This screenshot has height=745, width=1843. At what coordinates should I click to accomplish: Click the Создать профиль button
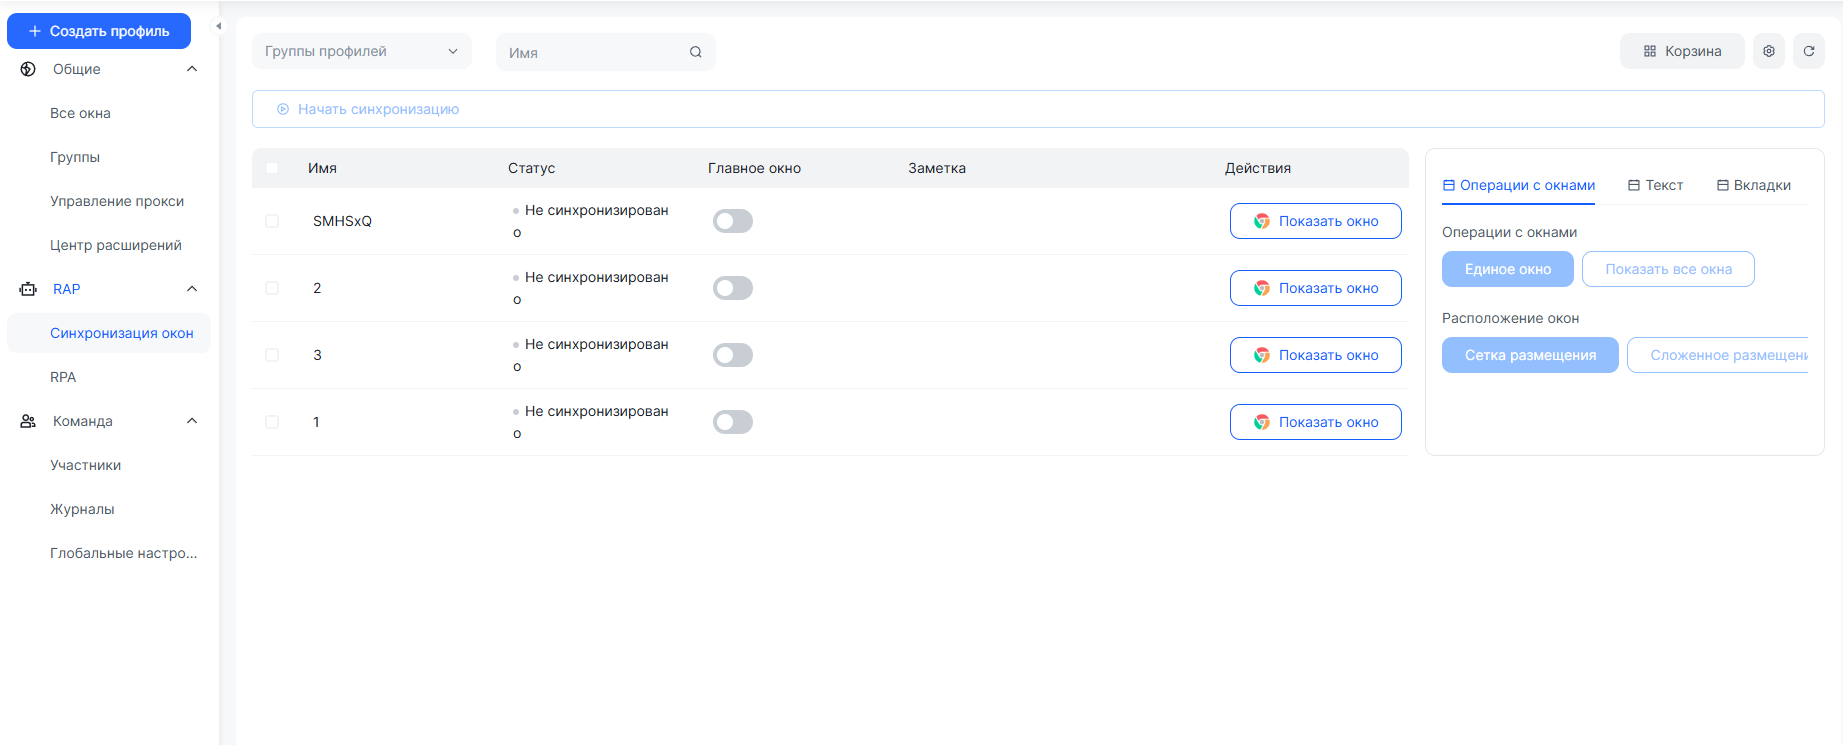[99, 31]
